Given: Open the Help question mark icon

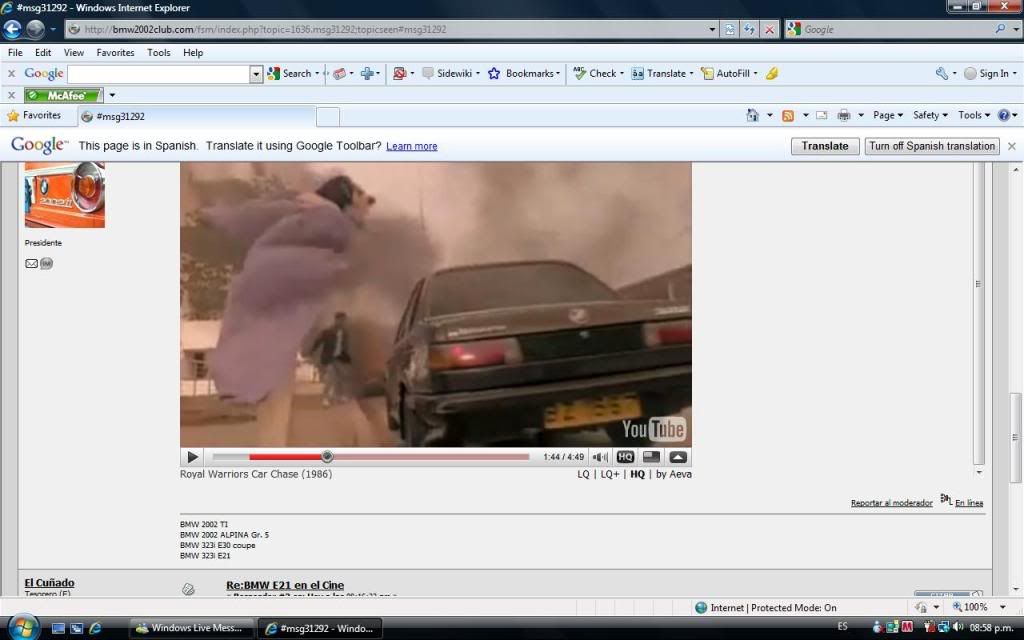Looking at the screenshot, I should tap(1004, 116).
